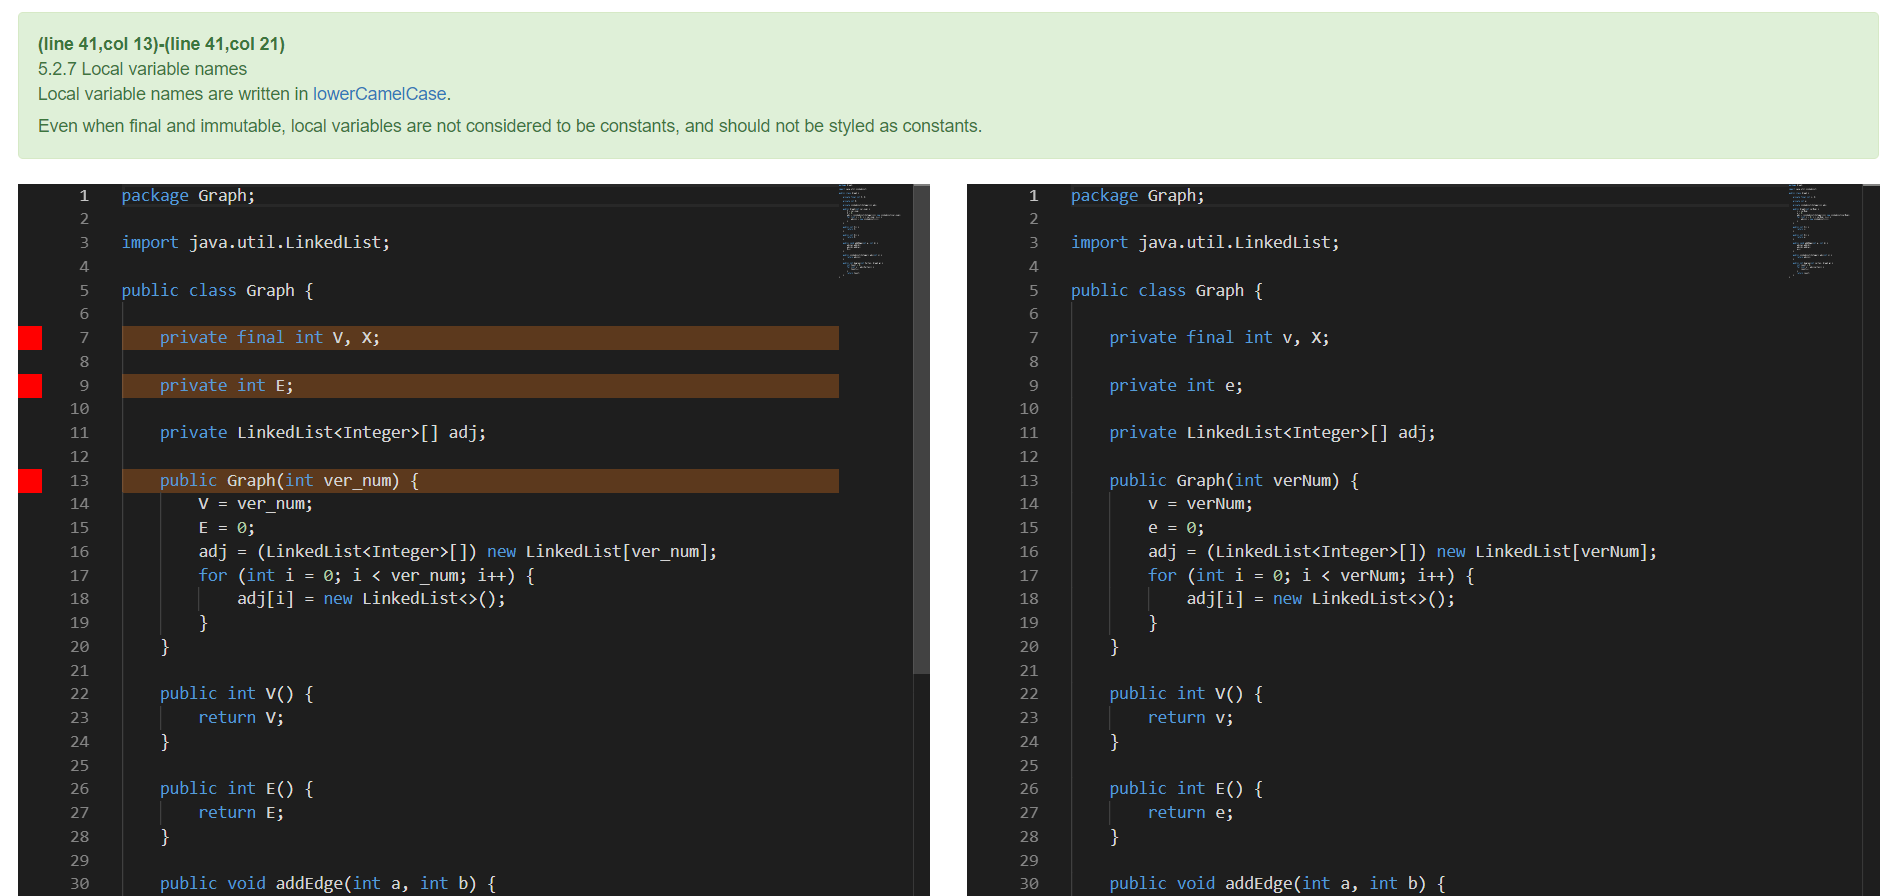Click left editor vertical scrollbar thumb
This screenshot has height=896, width=1893.
click(x=921, y=430)
